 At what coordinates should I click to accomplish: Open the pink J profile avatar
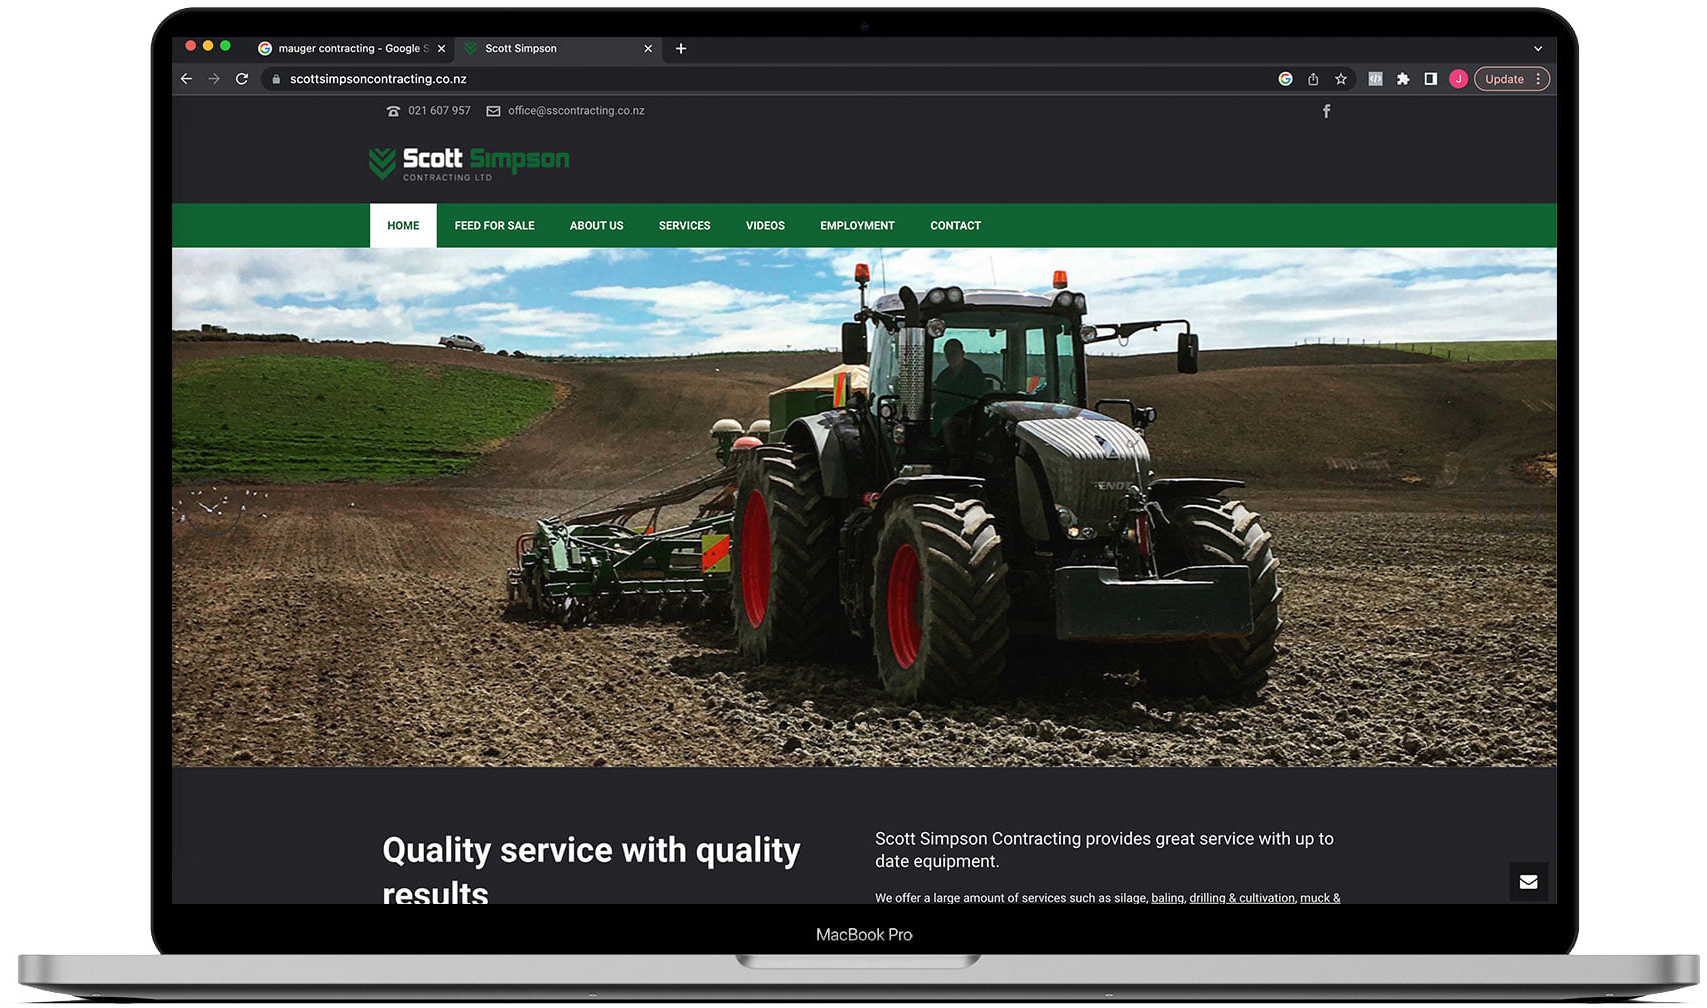click(1457, 78)
